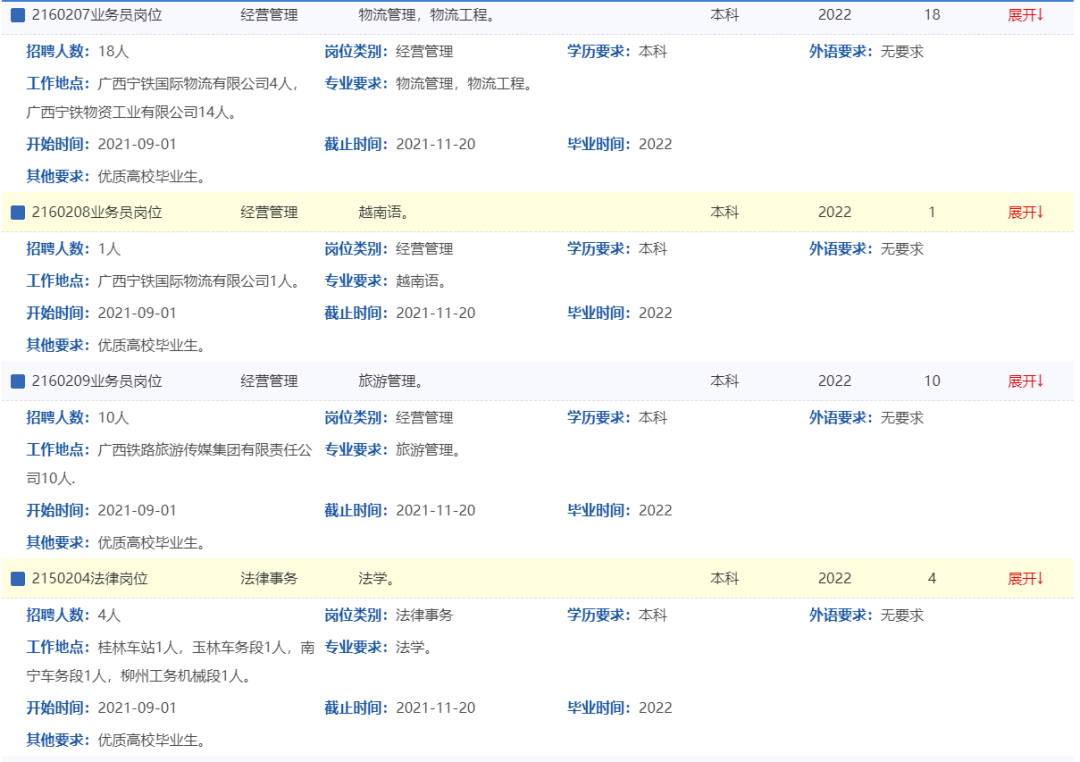
Task: Collapse details using 展开 on 法律岗位 row
Action: tap(1025, 578)
